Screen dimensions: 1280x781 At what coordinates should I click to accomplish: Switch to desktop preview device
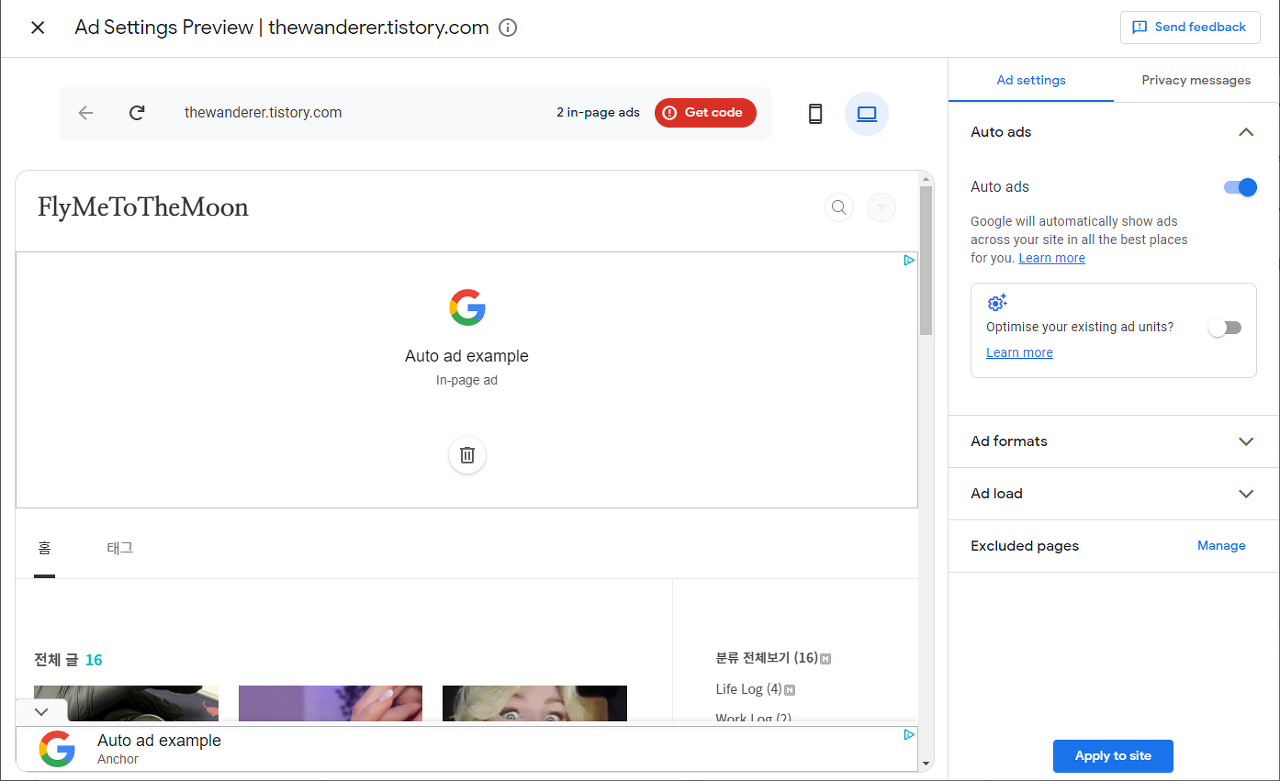[x=867, y=114]
